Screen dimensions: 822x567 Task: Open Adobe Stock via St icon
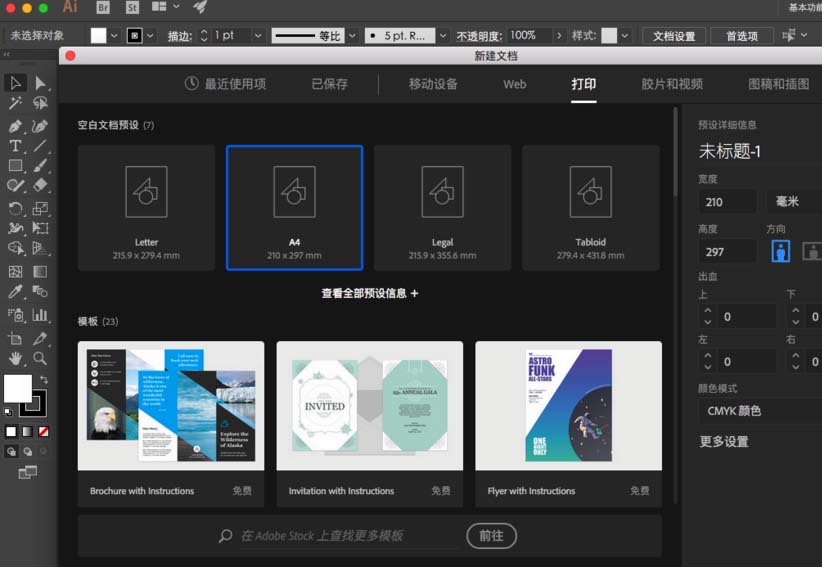click(x=132, y=7)
